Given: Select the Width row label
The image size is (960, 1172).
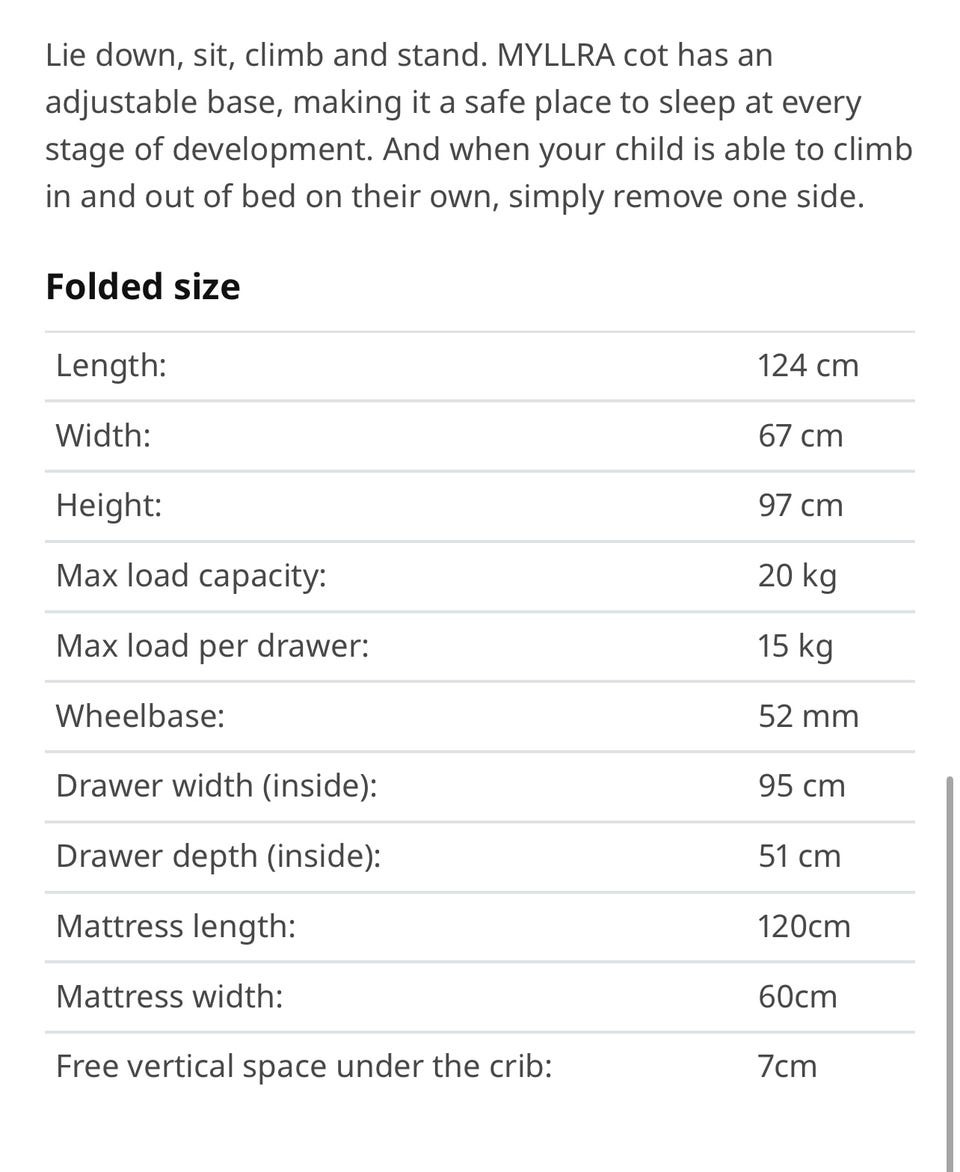Looking at the screenshot, I should (x=103, y=436).
